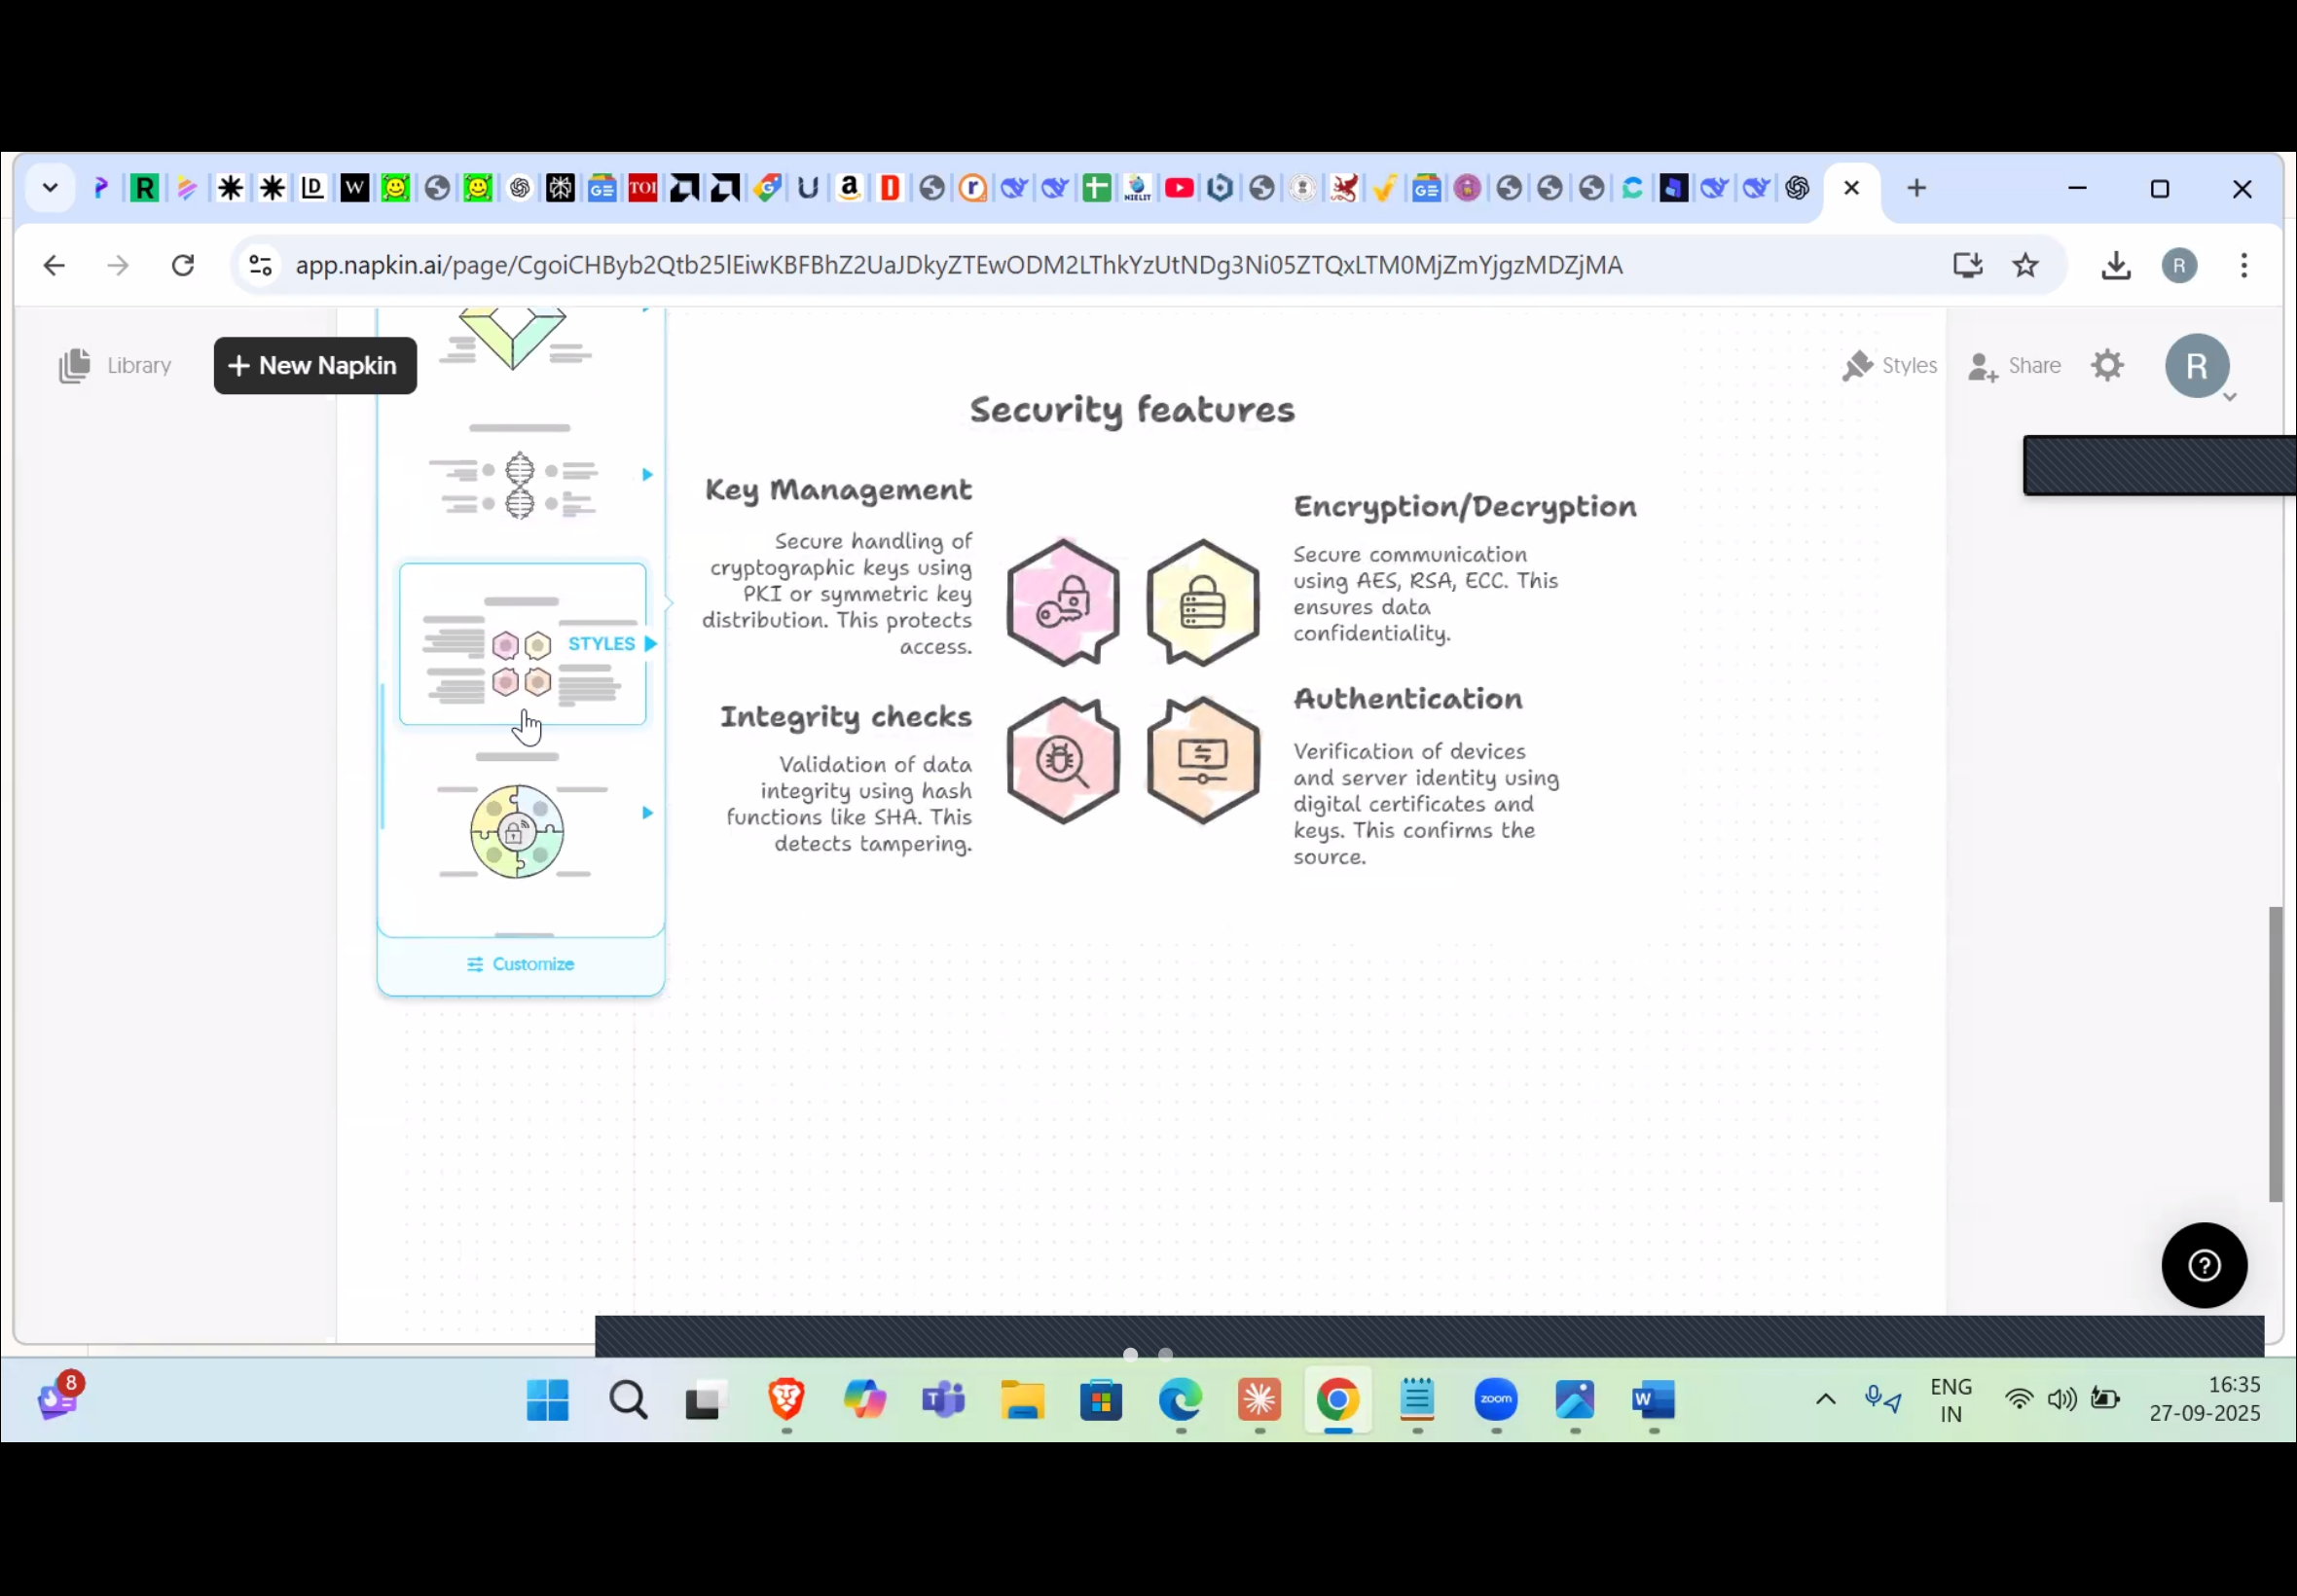Select the authentication server hexagon icon
The width and height of the screenshot is (2297, 1596).
tap(1203, 761)
